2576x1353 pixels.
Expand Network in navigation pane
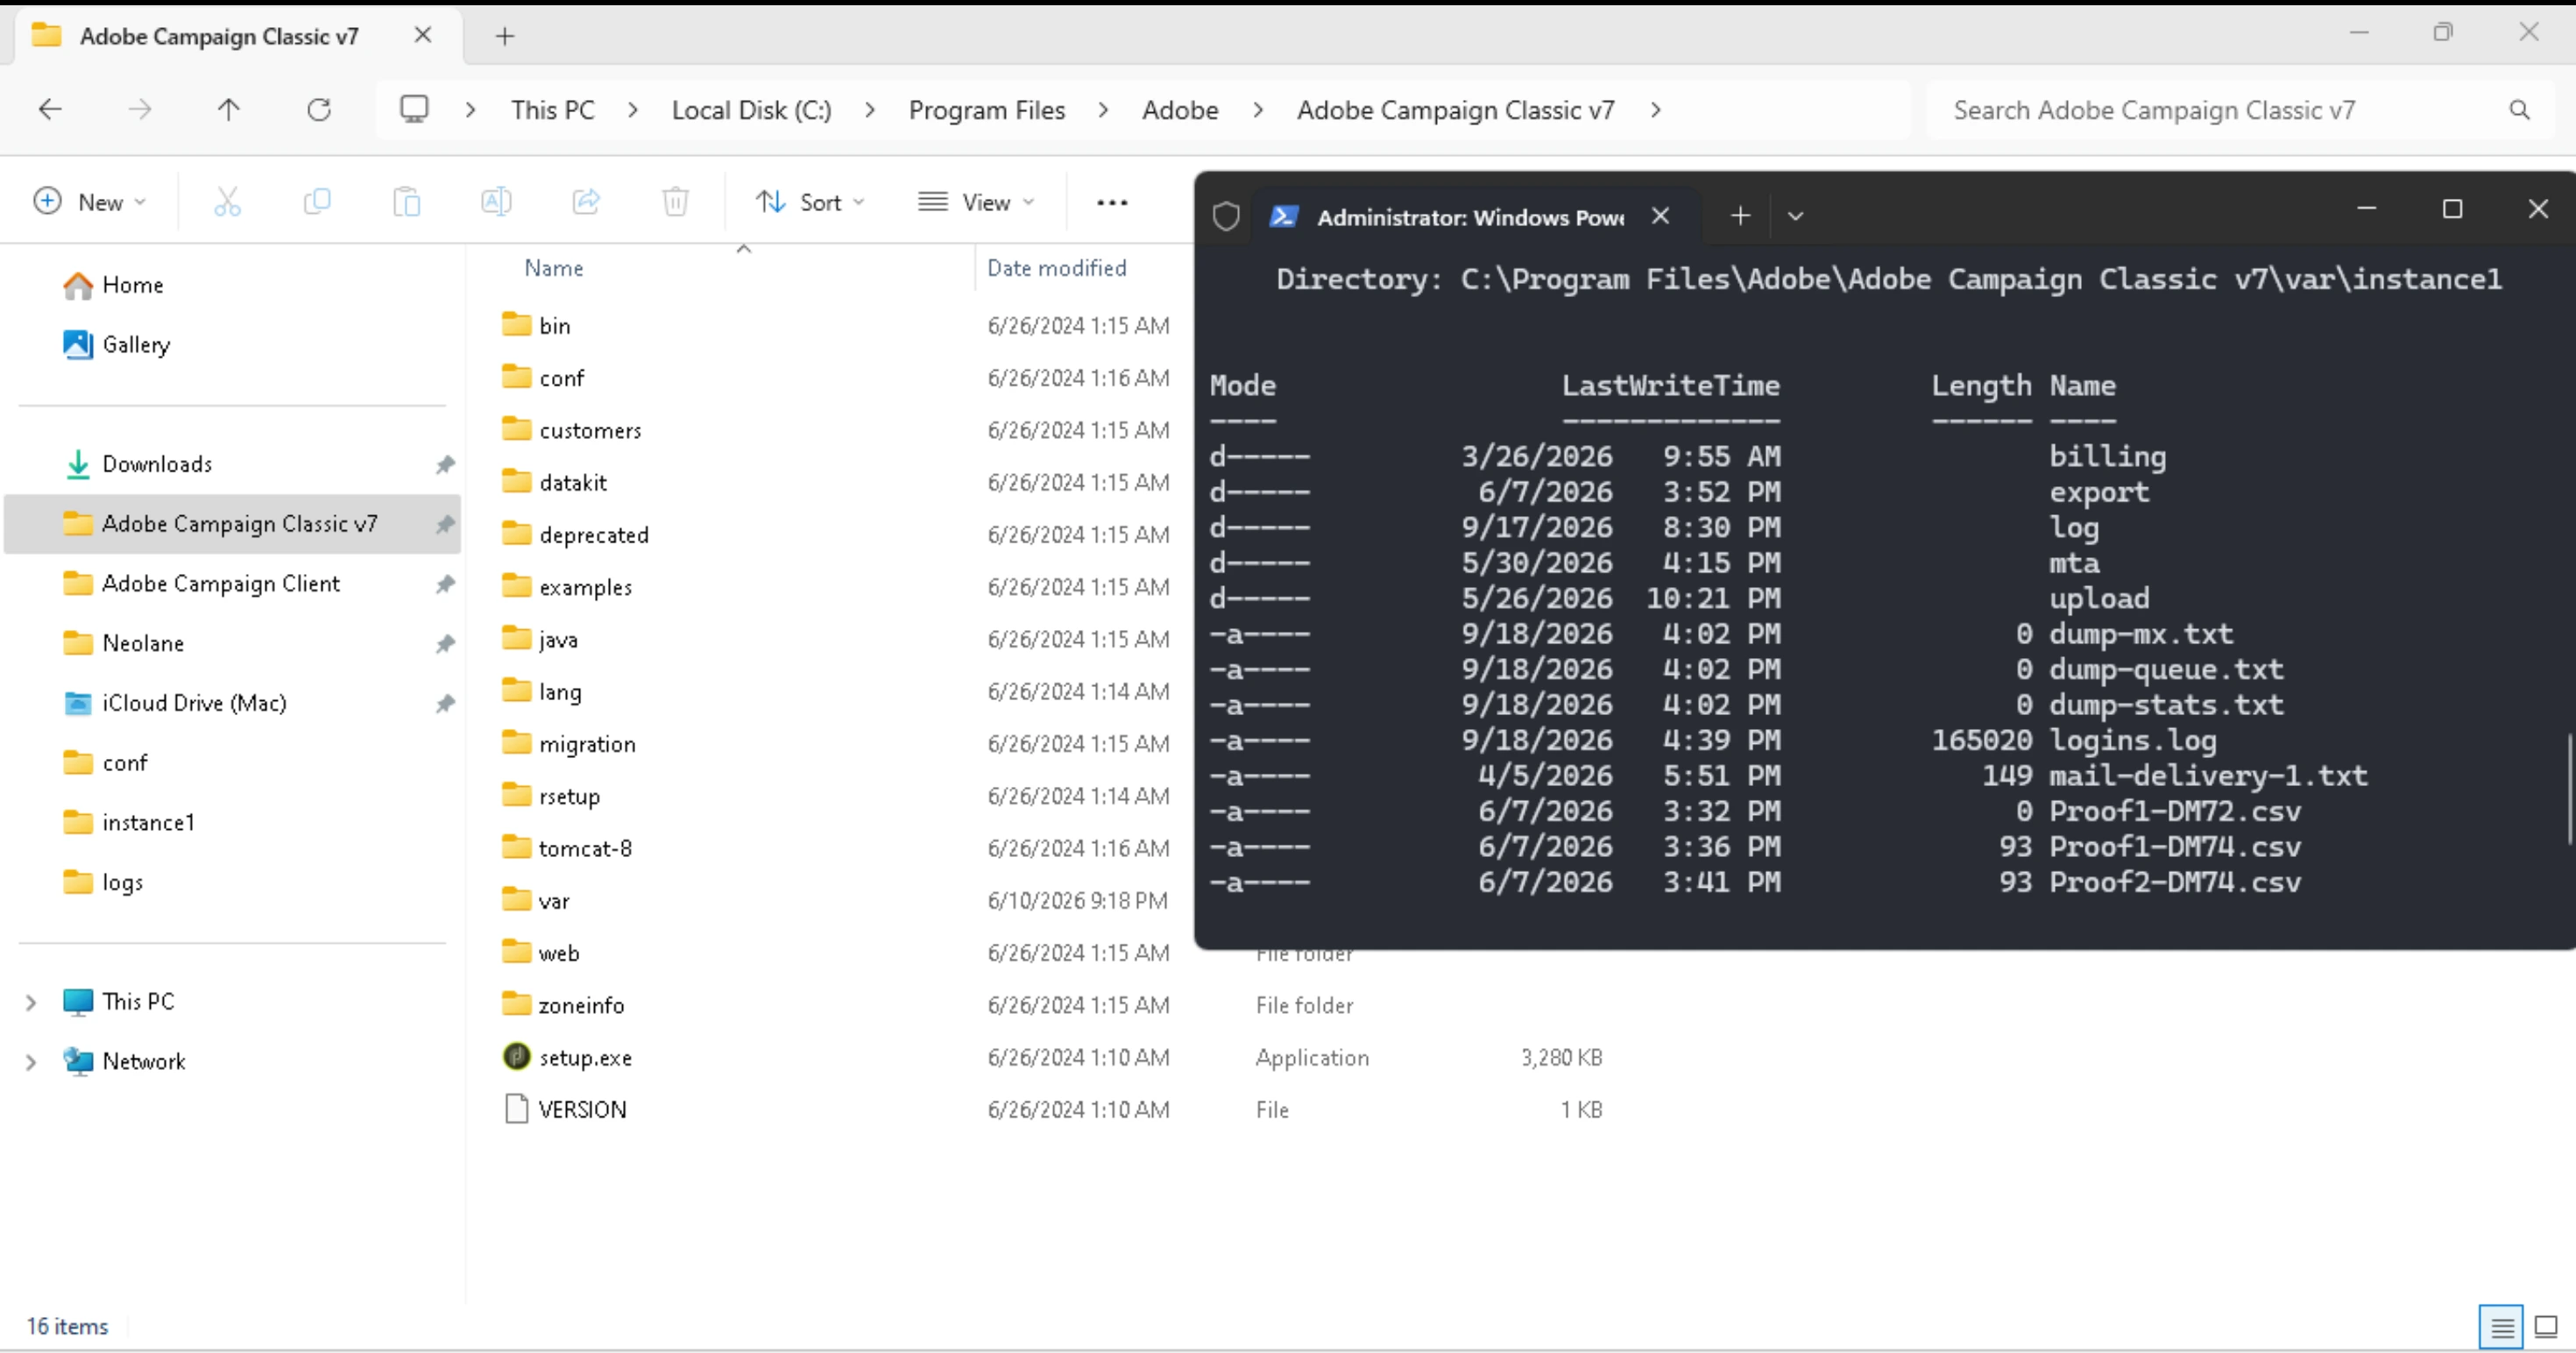(x=30, y=1062)
